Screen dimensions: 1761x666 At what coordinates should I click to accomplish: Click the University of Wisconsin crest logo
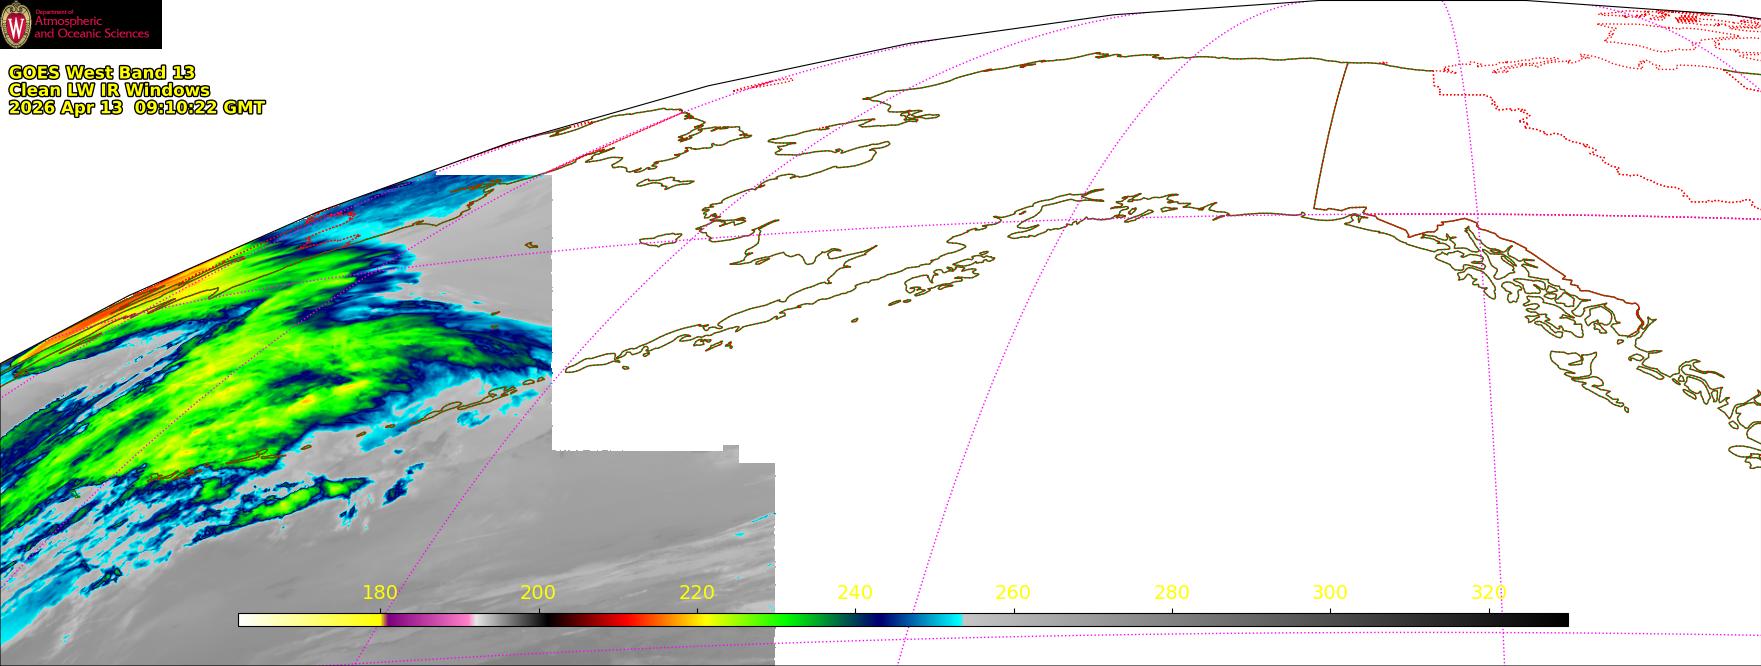point(17,25)
